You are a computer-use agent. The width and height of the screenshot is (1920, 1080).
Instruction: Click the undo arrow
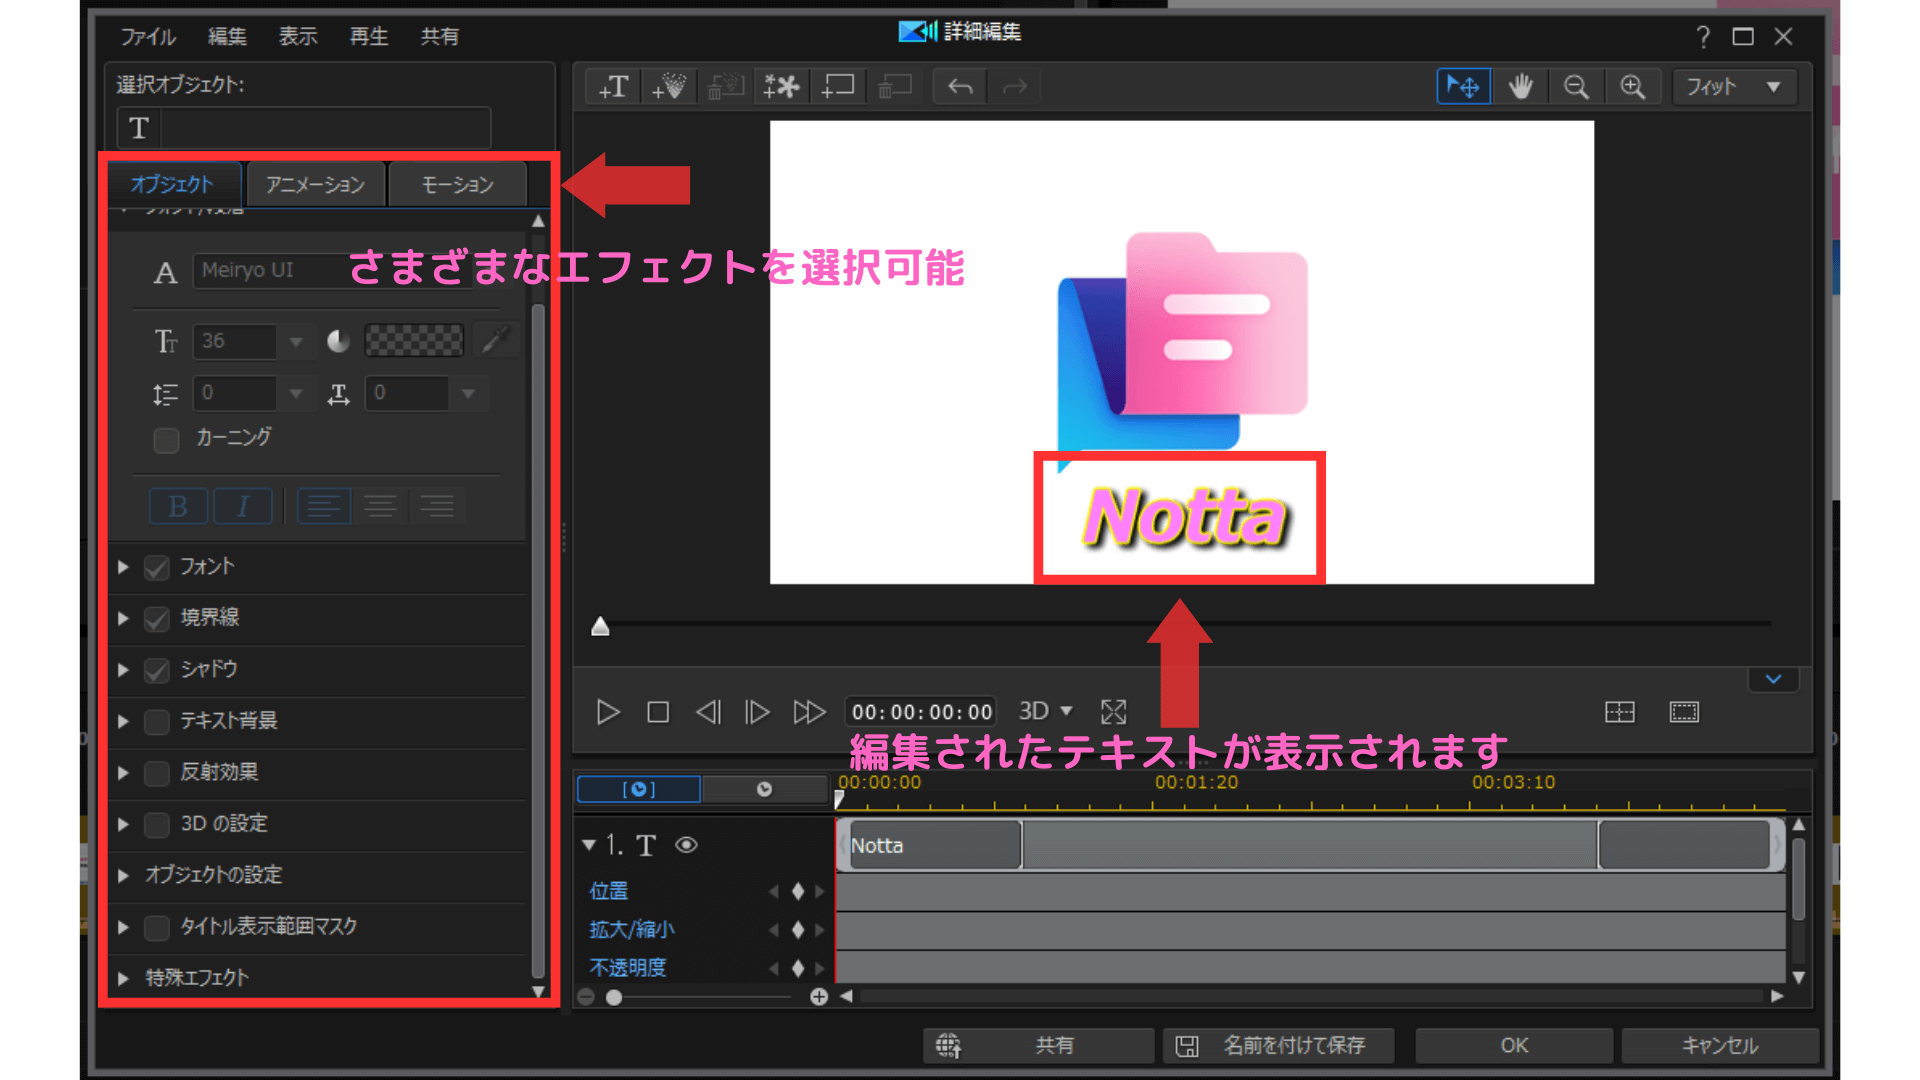(x=960, y=87)
